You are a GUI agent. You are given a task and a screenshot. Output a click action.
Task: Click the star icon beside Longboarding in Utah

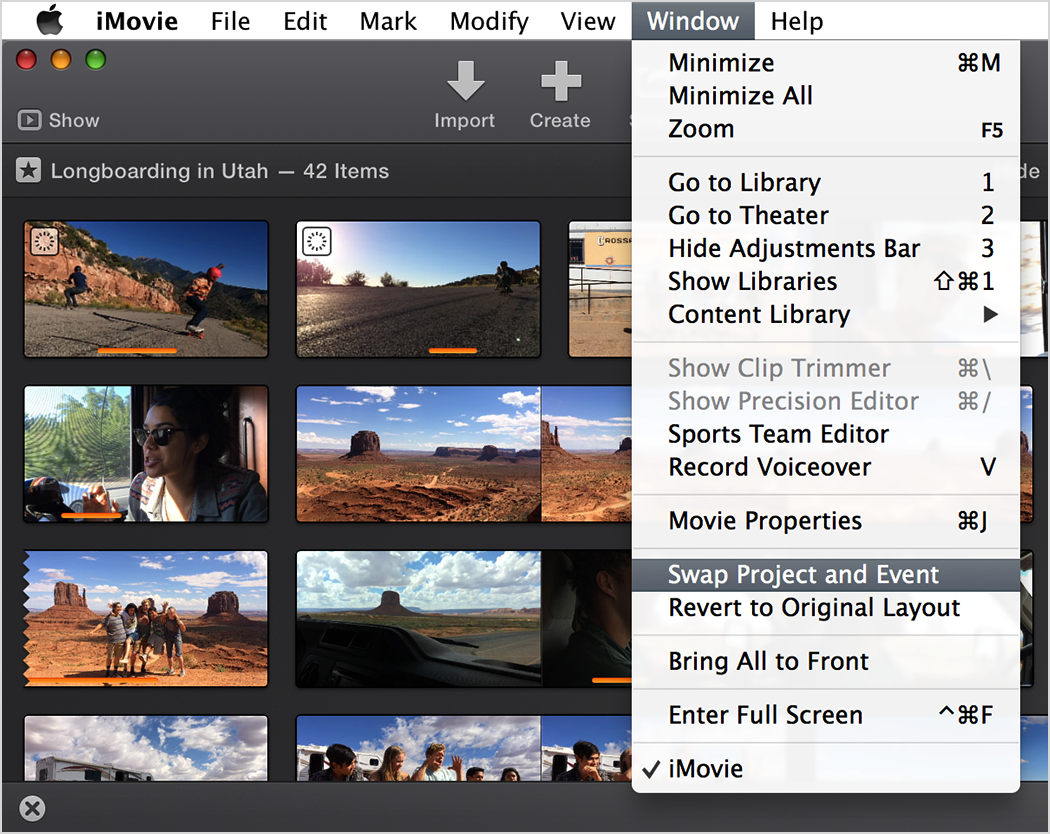28,170
